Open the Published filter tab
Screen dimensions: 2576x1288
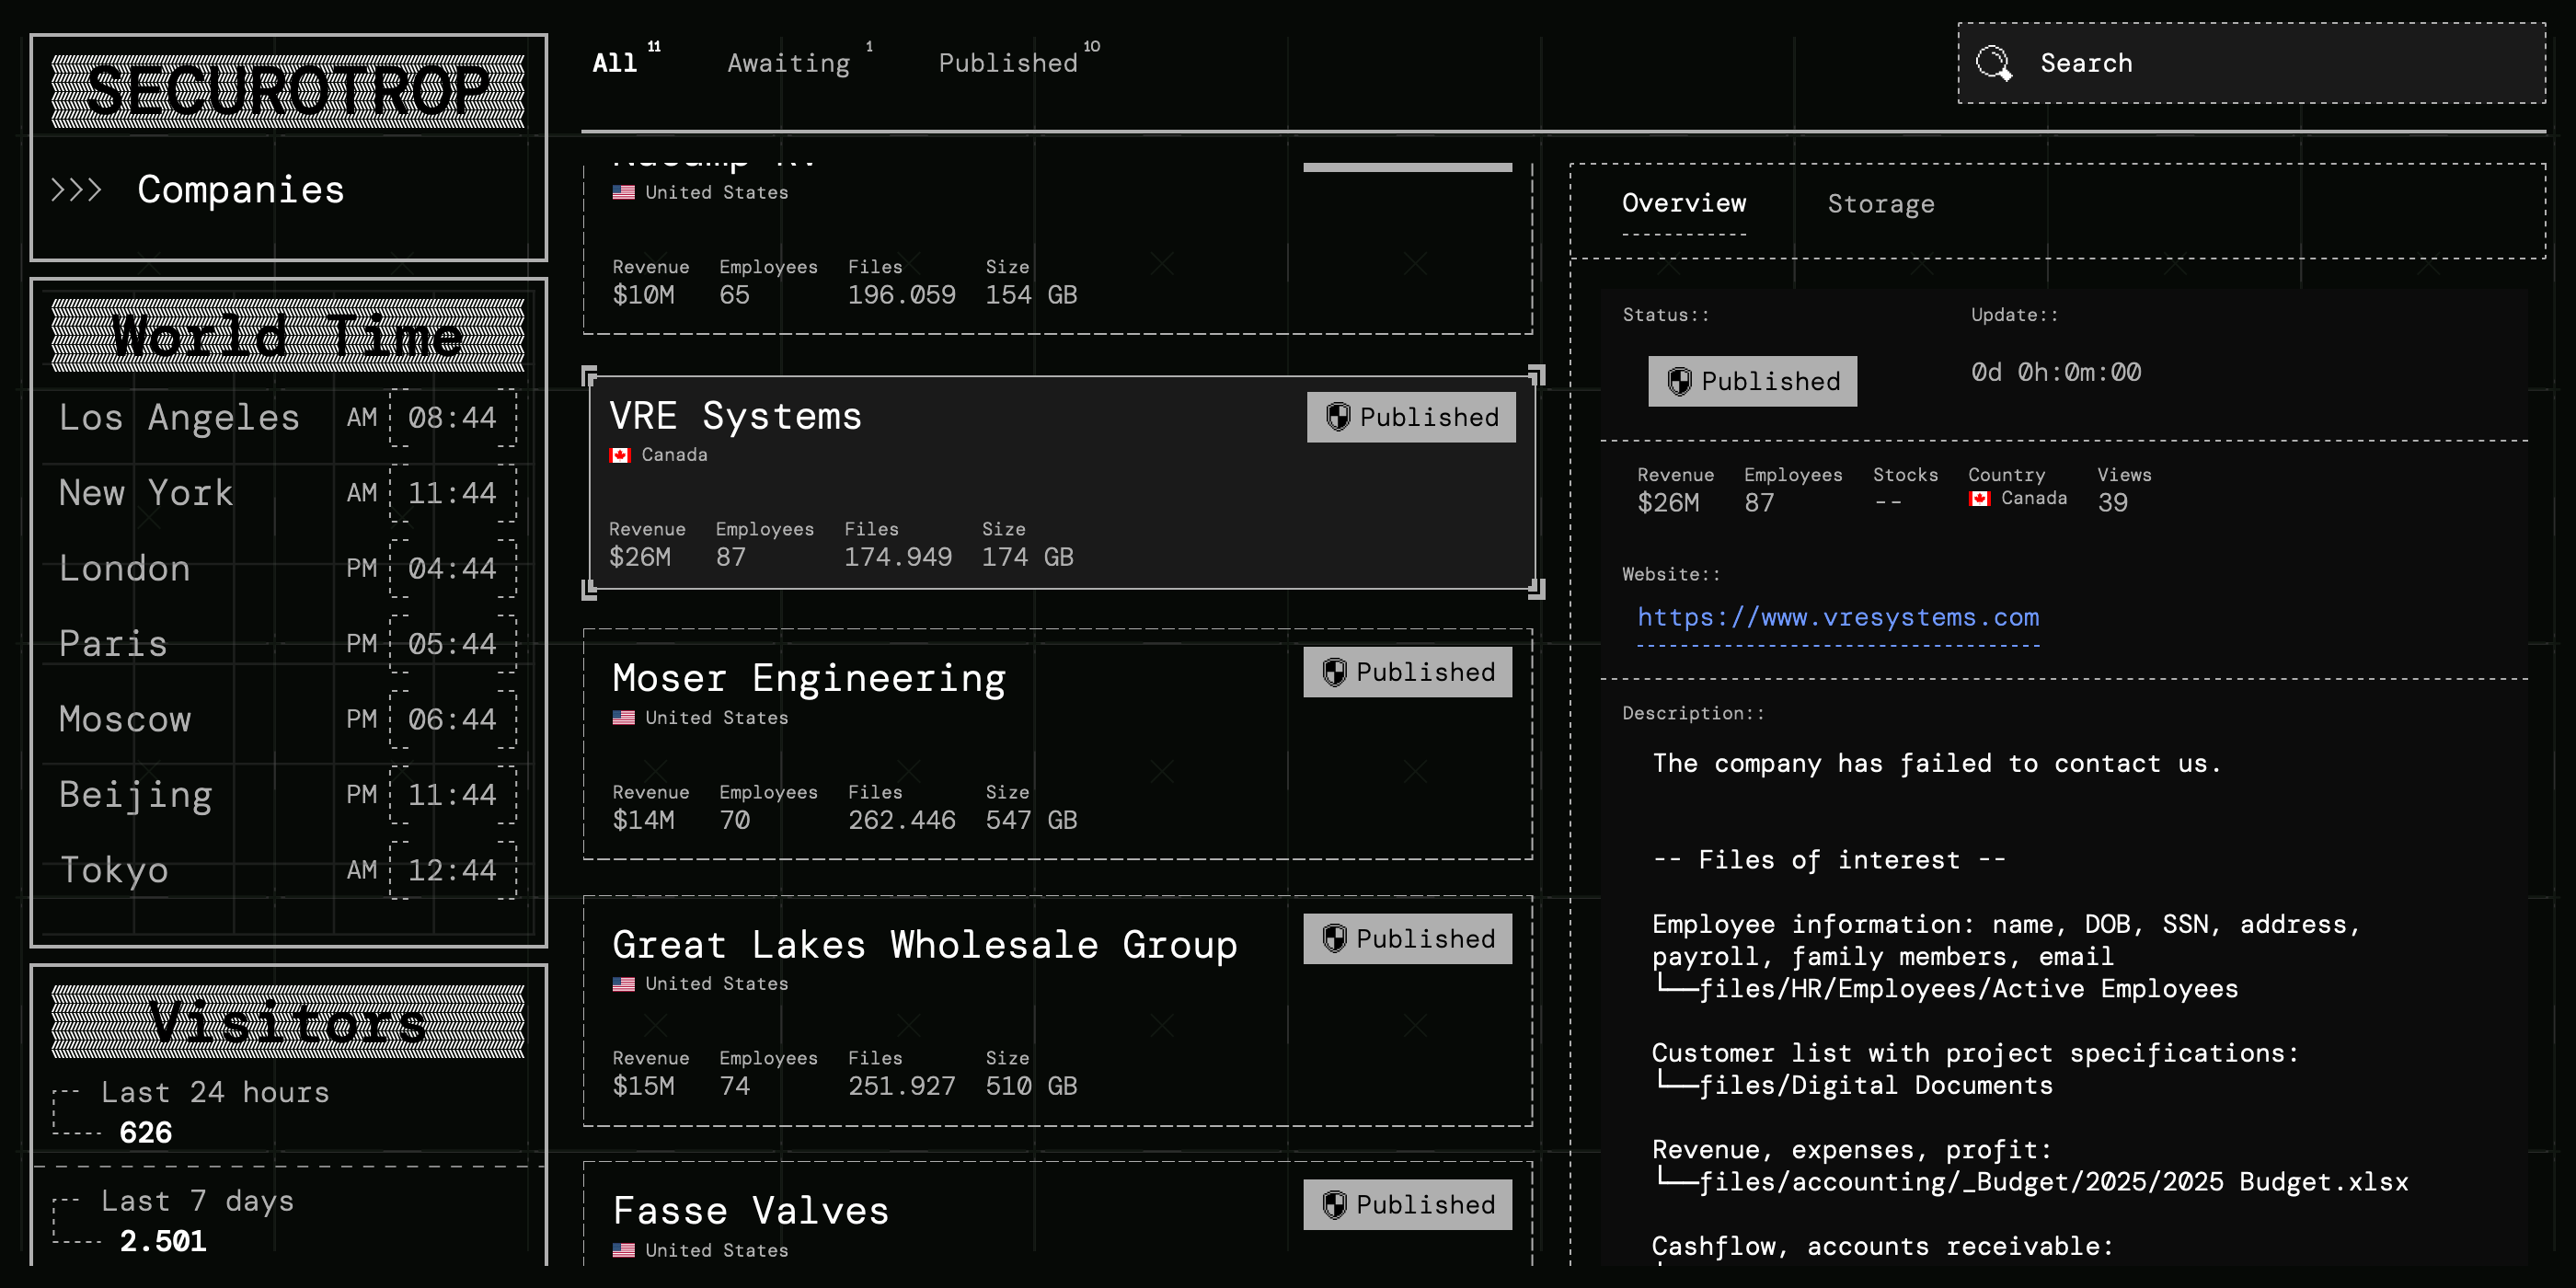pyautogui.click(x=1008, y=62)
